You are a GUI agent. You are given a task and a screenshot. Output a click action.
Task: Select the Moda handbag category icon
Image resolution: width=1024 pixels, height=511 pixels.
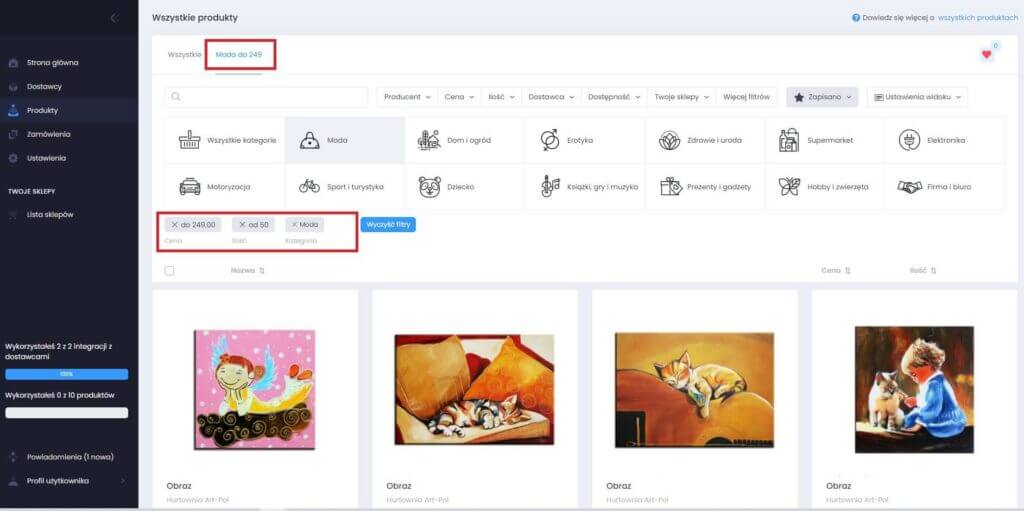(x=310, y=140)
